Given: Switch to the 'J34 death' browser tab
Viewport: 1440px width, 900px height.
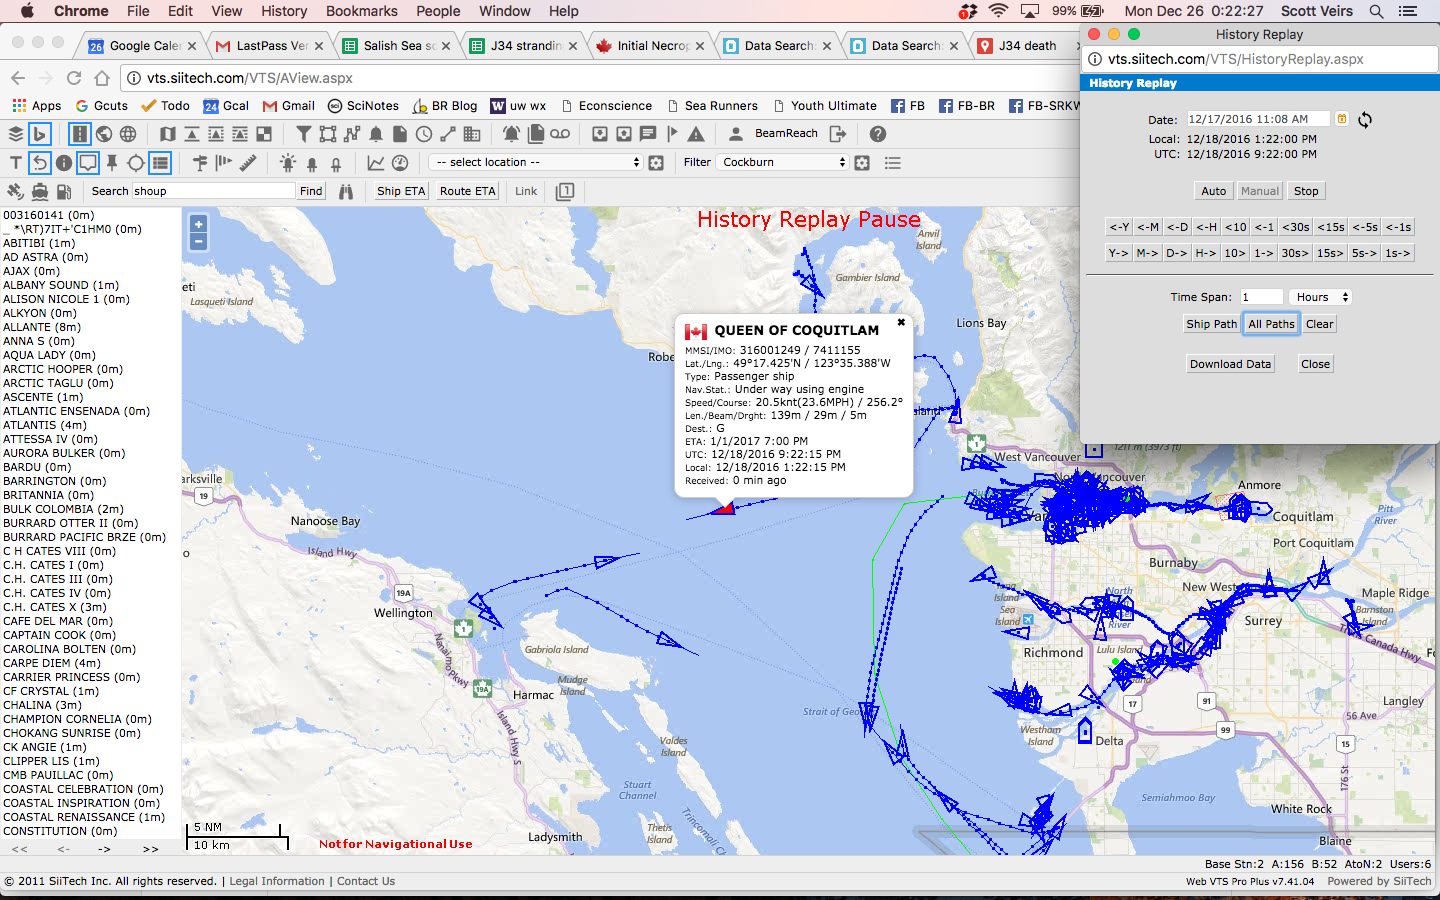Looking at the screenshot, I should pos(1026,46).
